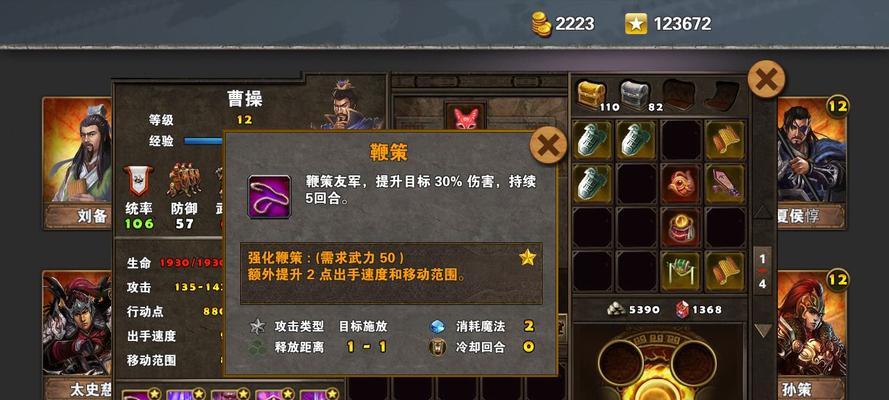Select the red mask equipment slot
The height and width of the screenshot is (400, 889).
point(465,117)
